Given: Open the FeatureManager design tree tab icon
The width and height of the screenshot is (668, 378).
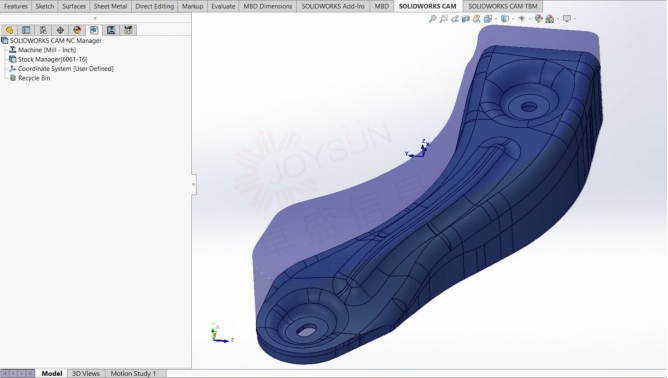Looking at the screenshot, I should click(x=9, y=30).
